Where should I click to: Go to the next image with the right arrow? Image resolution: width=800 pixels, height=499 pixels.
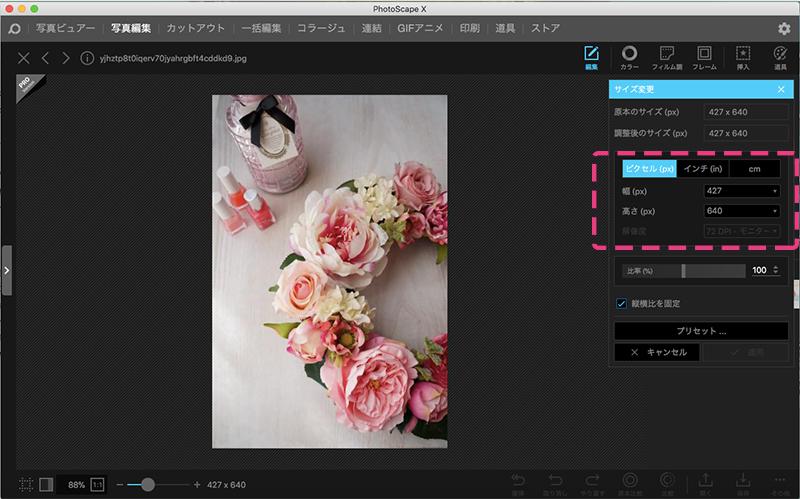65,58
